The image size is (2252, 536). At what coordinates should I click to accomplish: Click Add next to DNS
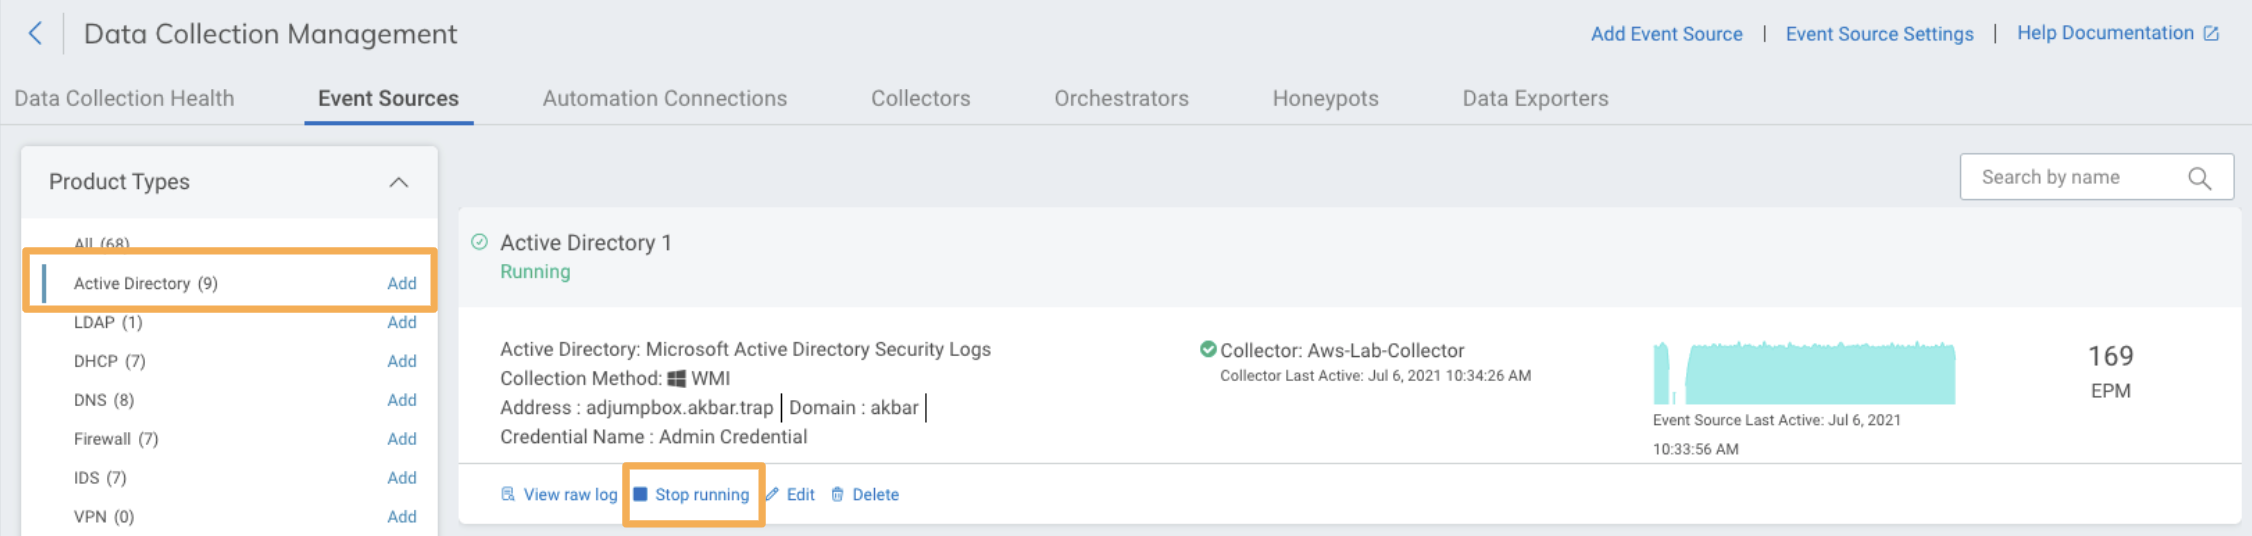coord(402,400)
